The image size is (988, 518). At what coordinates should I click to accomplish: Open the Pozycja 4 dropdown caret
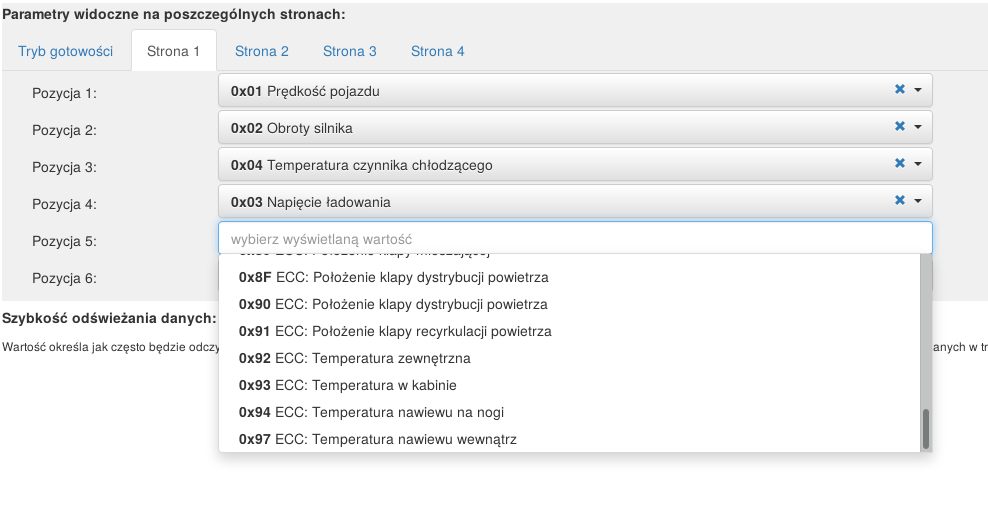click(x=918, y=202)
